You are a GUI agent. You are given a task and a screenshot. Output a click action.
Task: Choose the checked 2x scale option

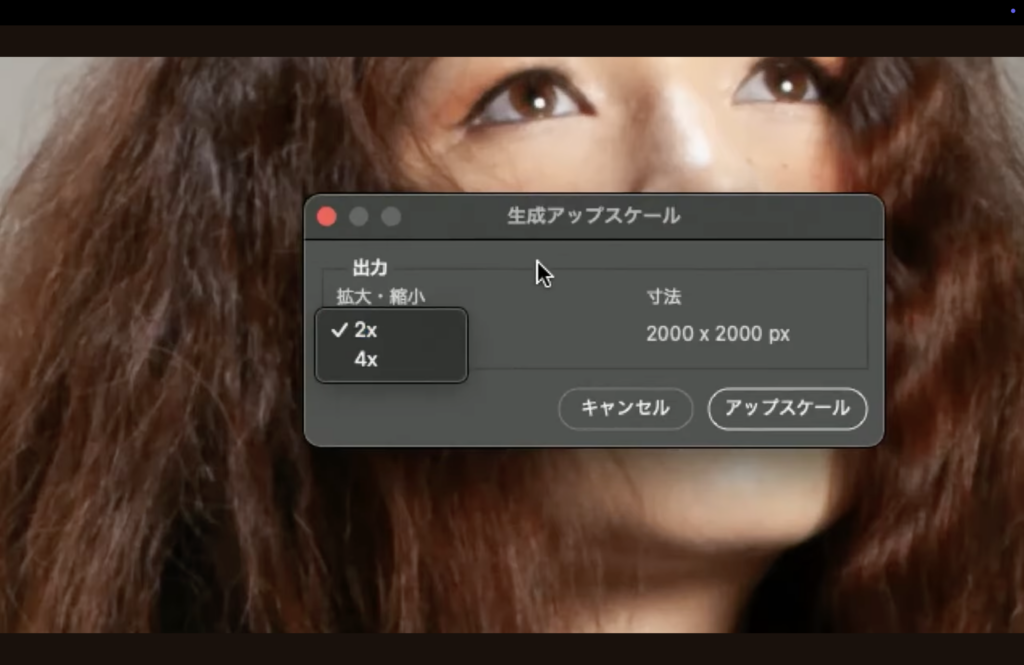pos(366,331)
